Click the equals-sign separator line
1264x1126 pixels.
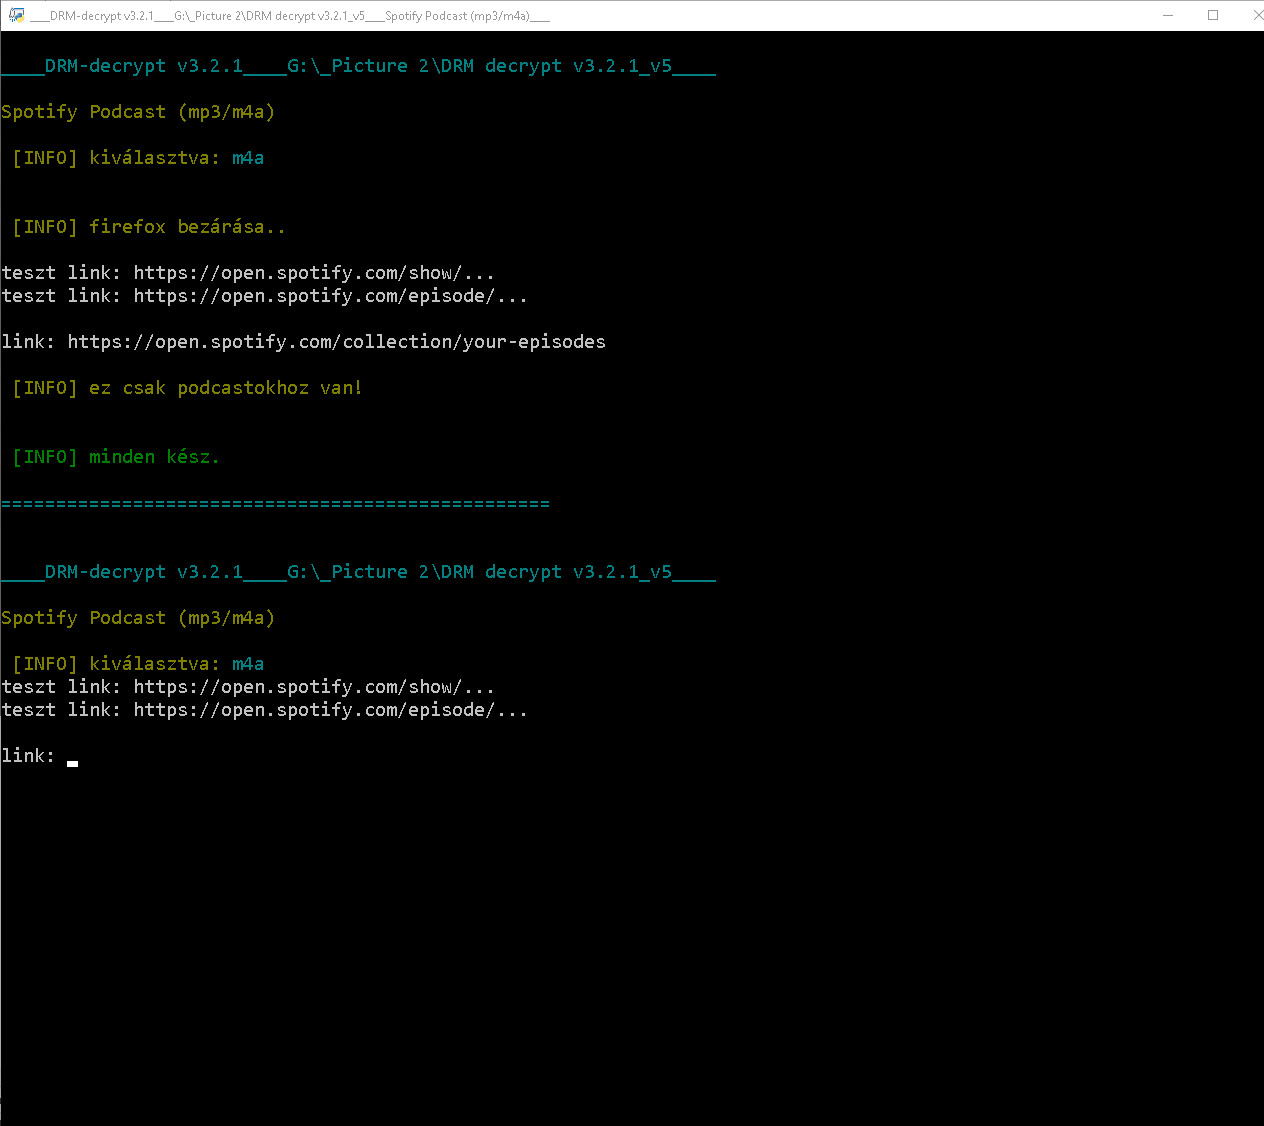coord(275,503)
